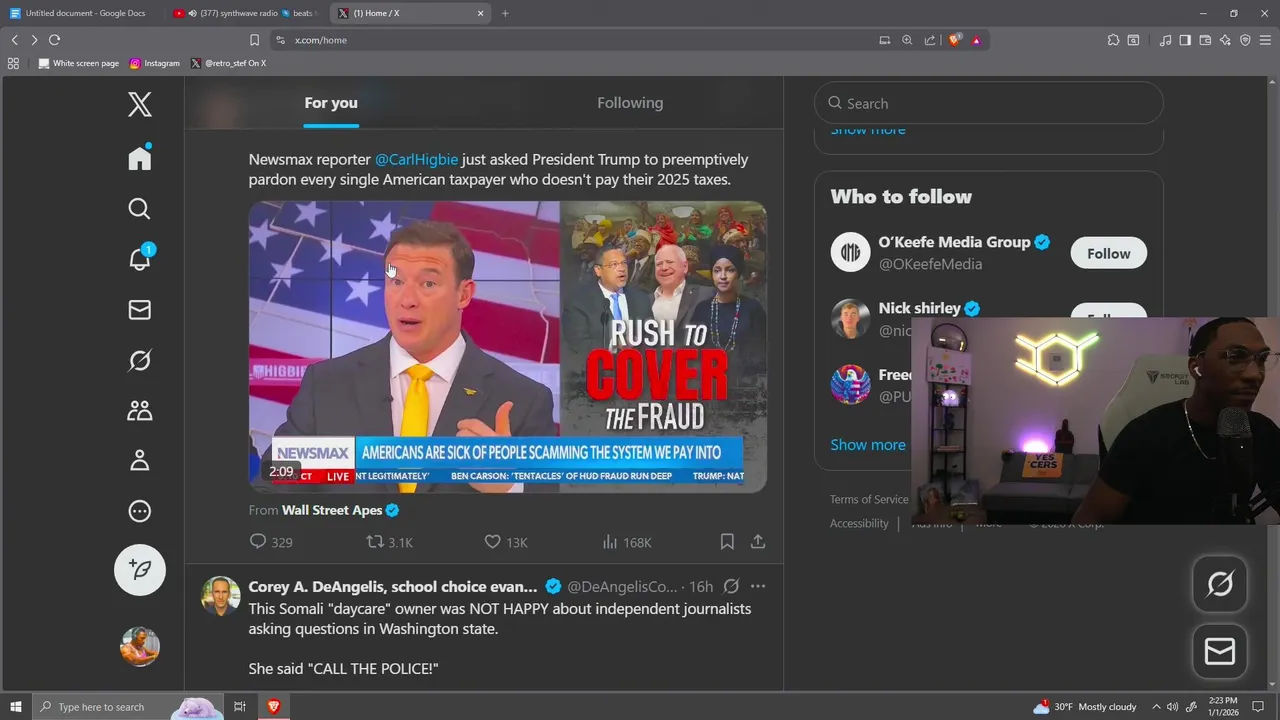
Task: Open Leo AI sparkle icon
Action: click(1225, 40)
